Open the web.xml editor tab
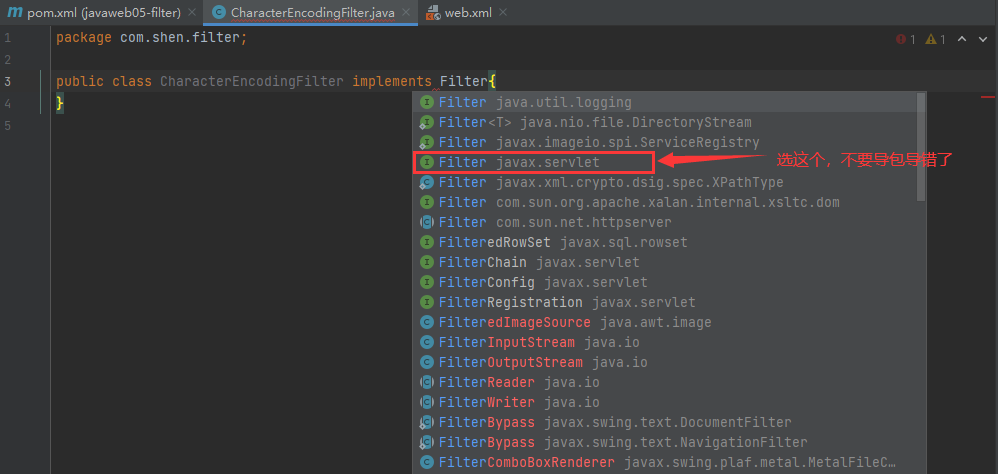Screen dimensions: 998x474 tap(467, 13)
